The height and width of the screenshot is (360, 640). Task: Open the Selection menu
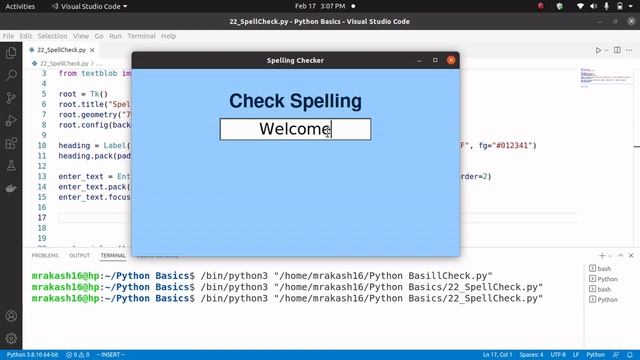tap(52, 36)
